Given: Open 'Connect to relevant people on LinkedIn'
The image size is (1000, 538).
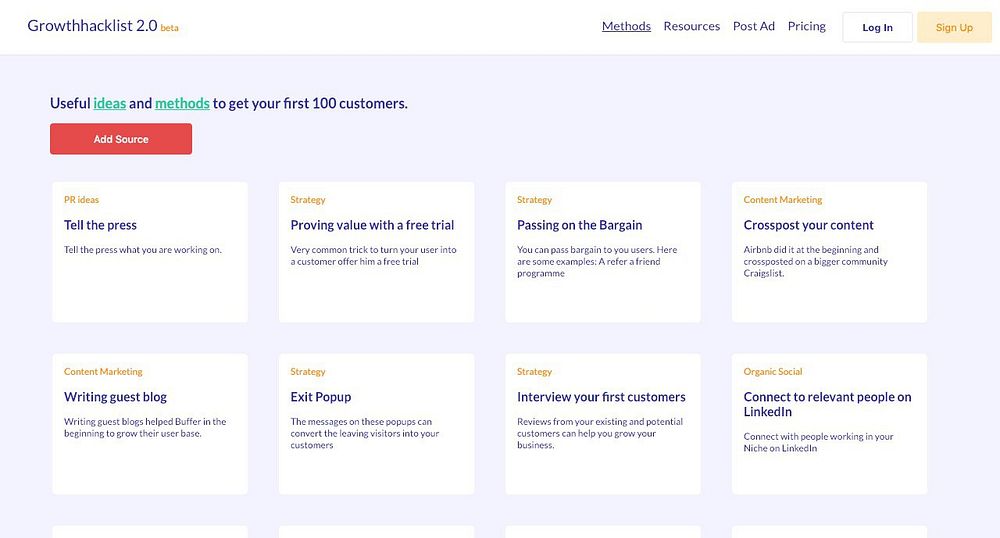Looking at the screenshot, I should click(x=827, y=404).
